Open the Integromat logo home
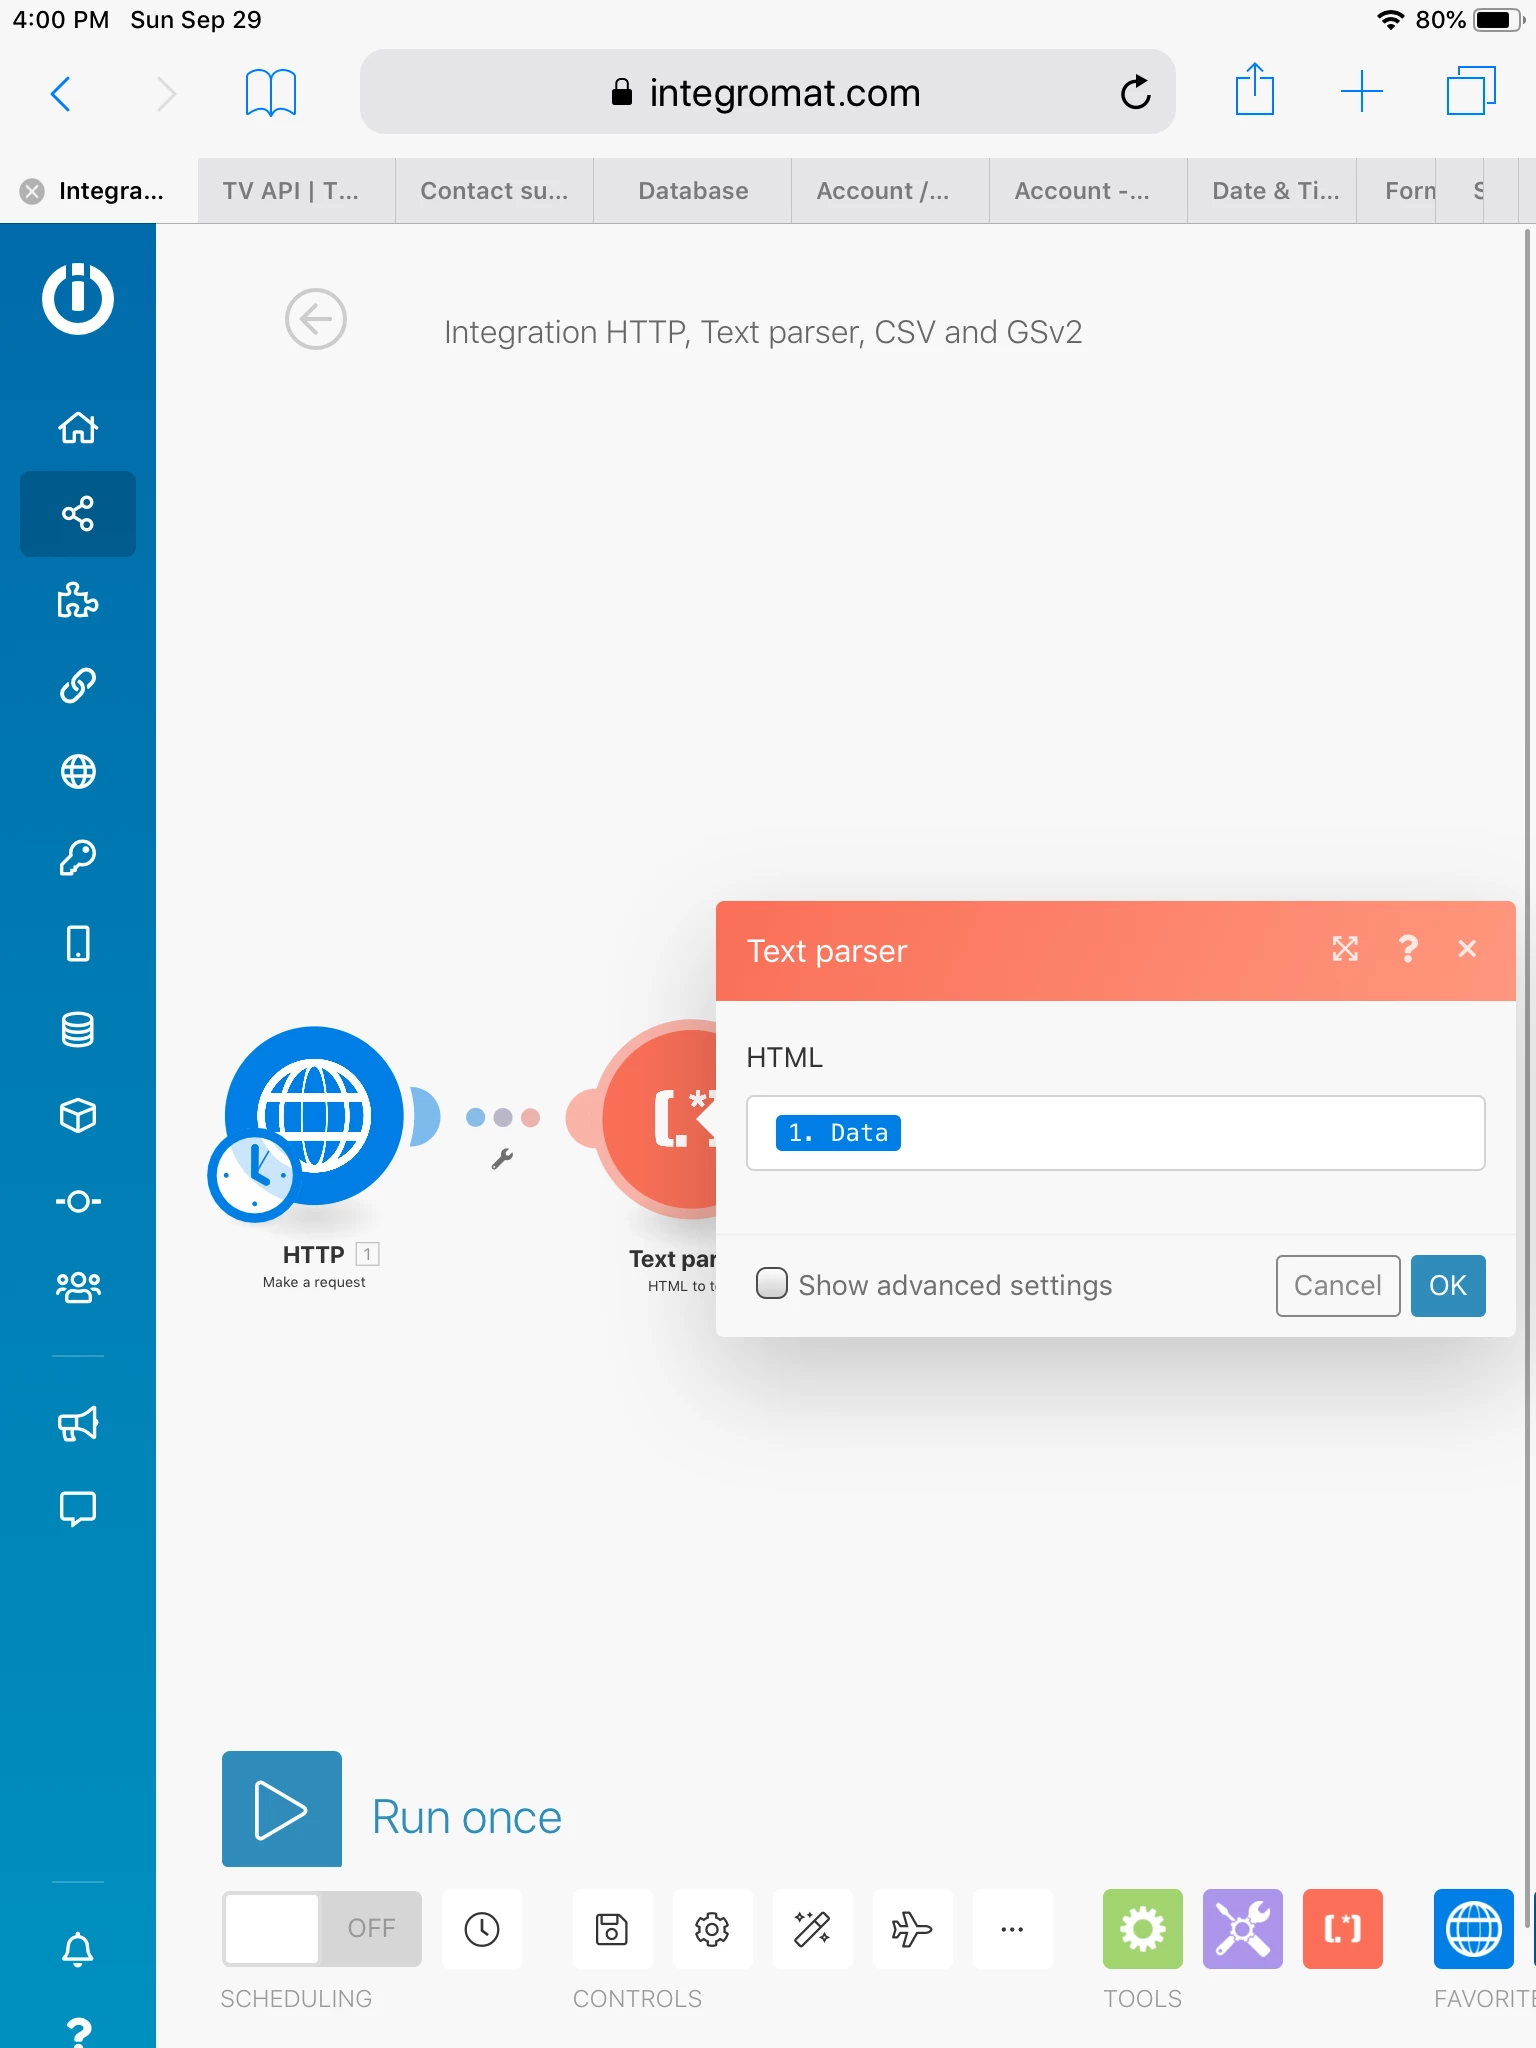1536x2048 pixels. pos(78,298)
